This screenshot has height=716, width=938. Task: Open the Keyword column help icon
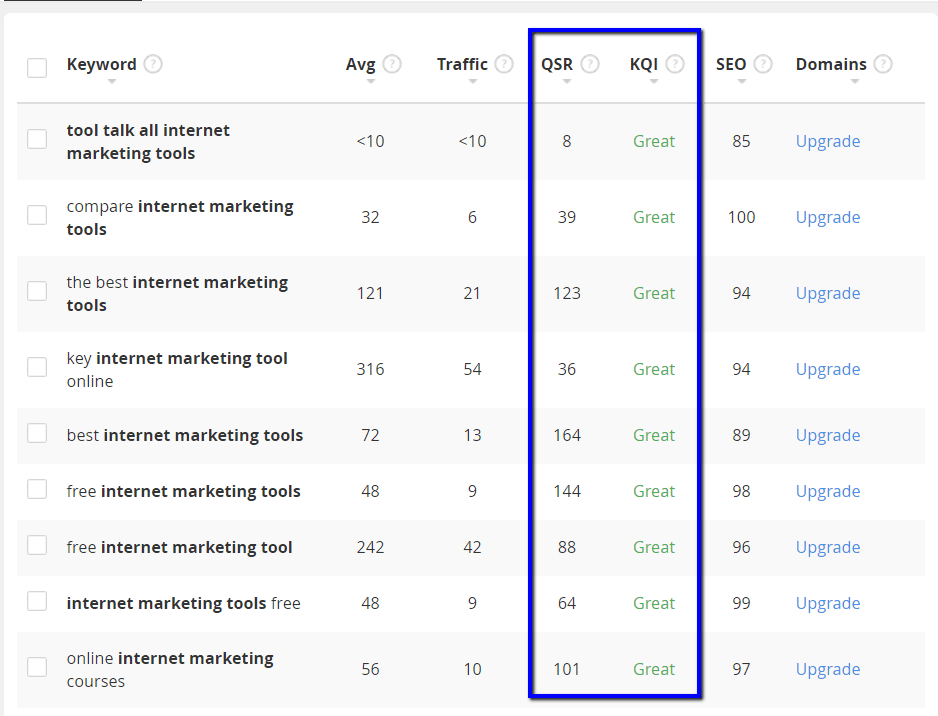[153, 63]
